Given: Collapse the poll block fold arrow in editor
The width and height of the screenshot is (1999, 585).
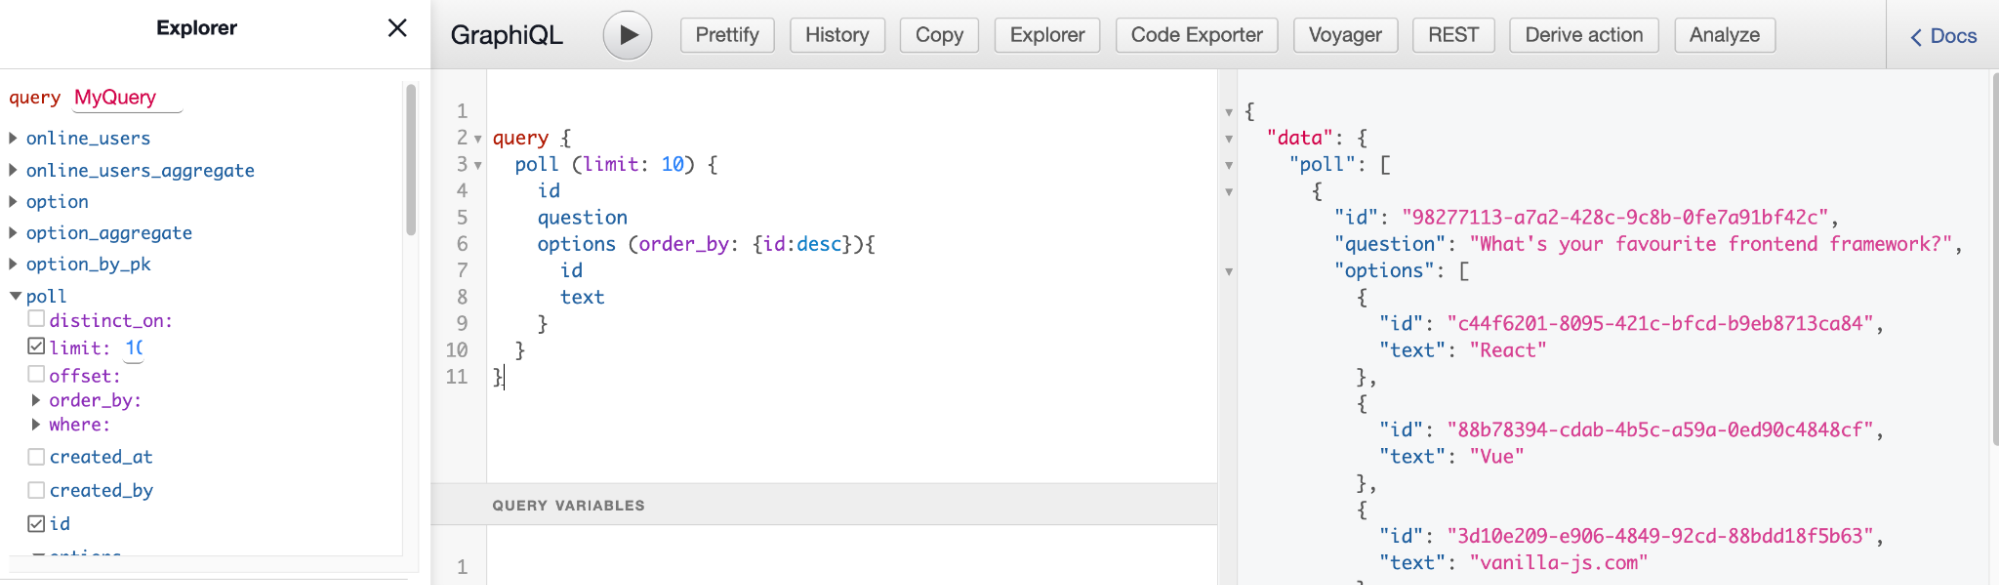Looking at the screenshot, I should pyautogui.click(x=478, y=165).
